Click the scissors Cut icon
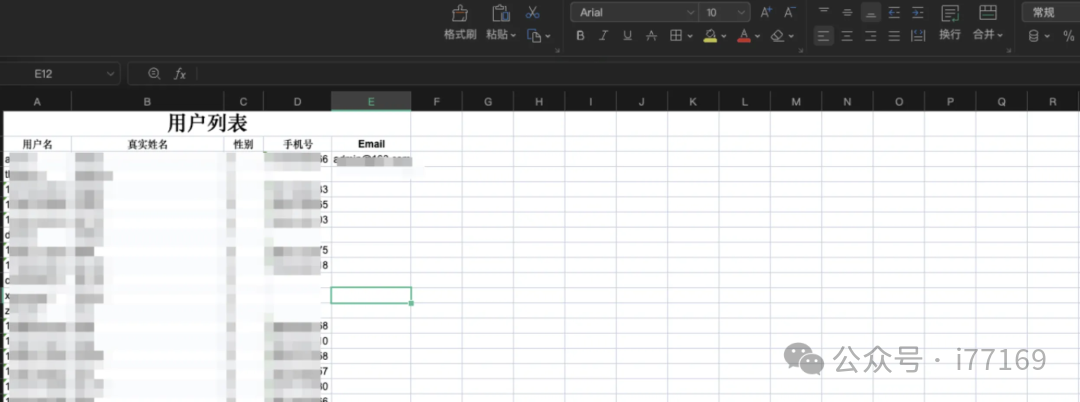 pyautogui.click(x=533, y=13)
